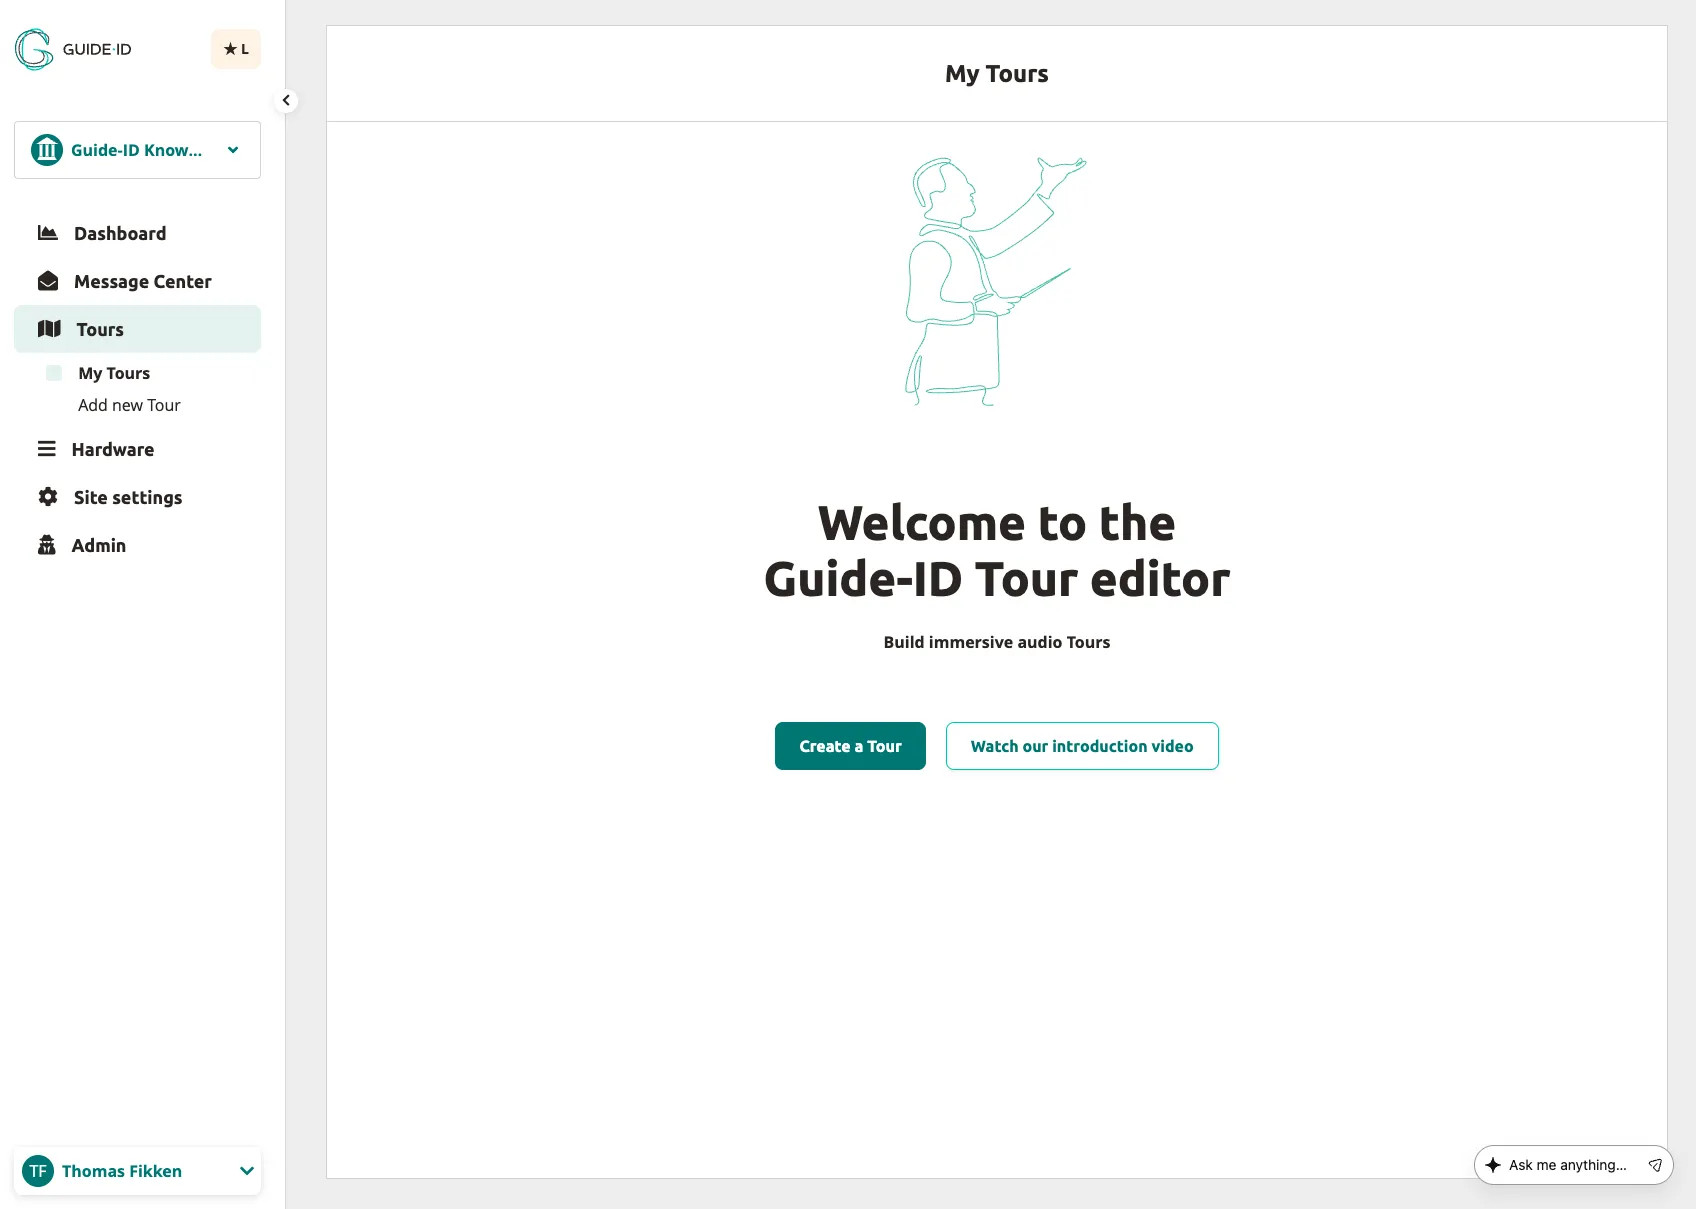This screenshot has width=1696, height=1209.
Task: Click the Welcome to the Guide-ID Tour editor heading
Action: click(x=997, y=551)
